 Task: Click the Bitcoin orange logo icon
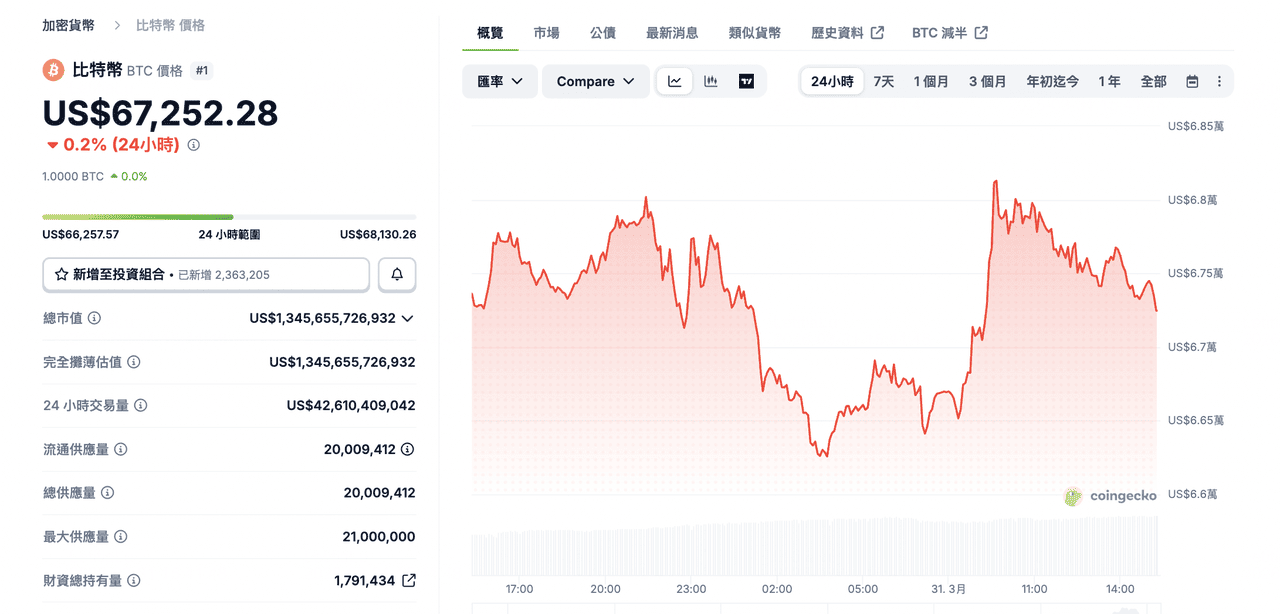coord(53,70)
